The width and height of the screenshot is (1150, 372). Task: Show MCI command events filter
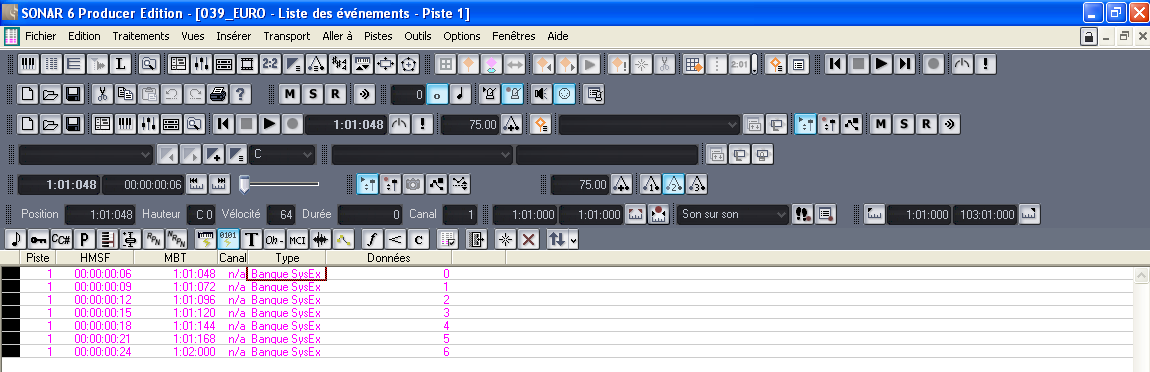tap(297, 239)
